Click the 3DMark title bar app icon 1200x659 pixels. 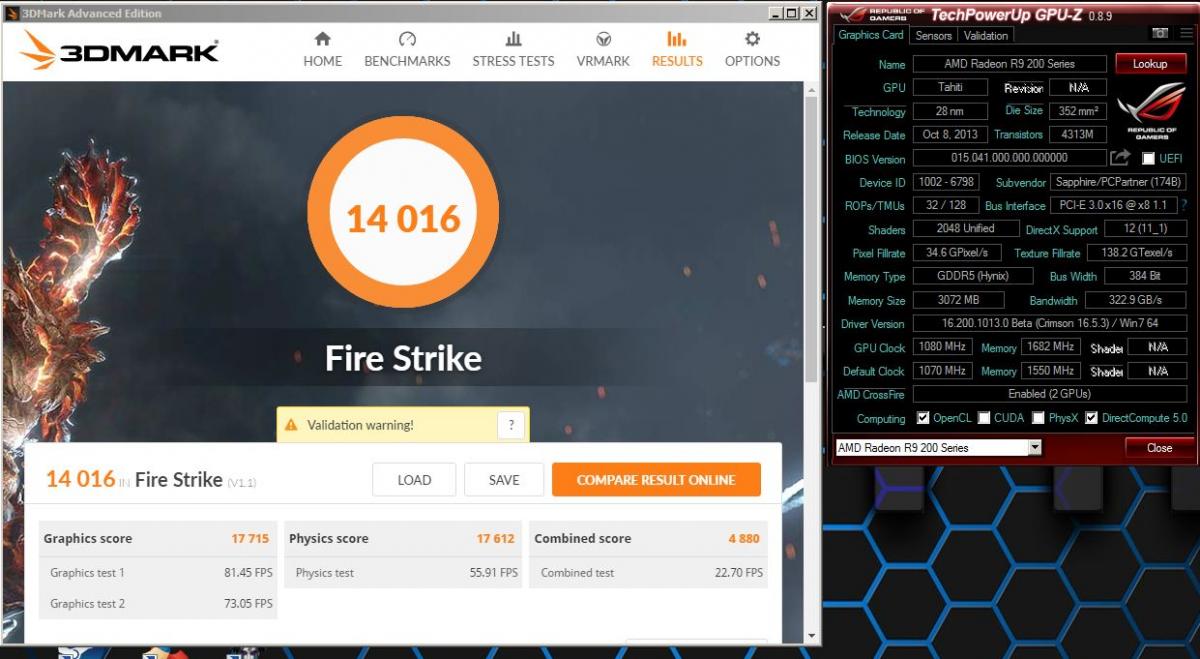coord(12,13)
